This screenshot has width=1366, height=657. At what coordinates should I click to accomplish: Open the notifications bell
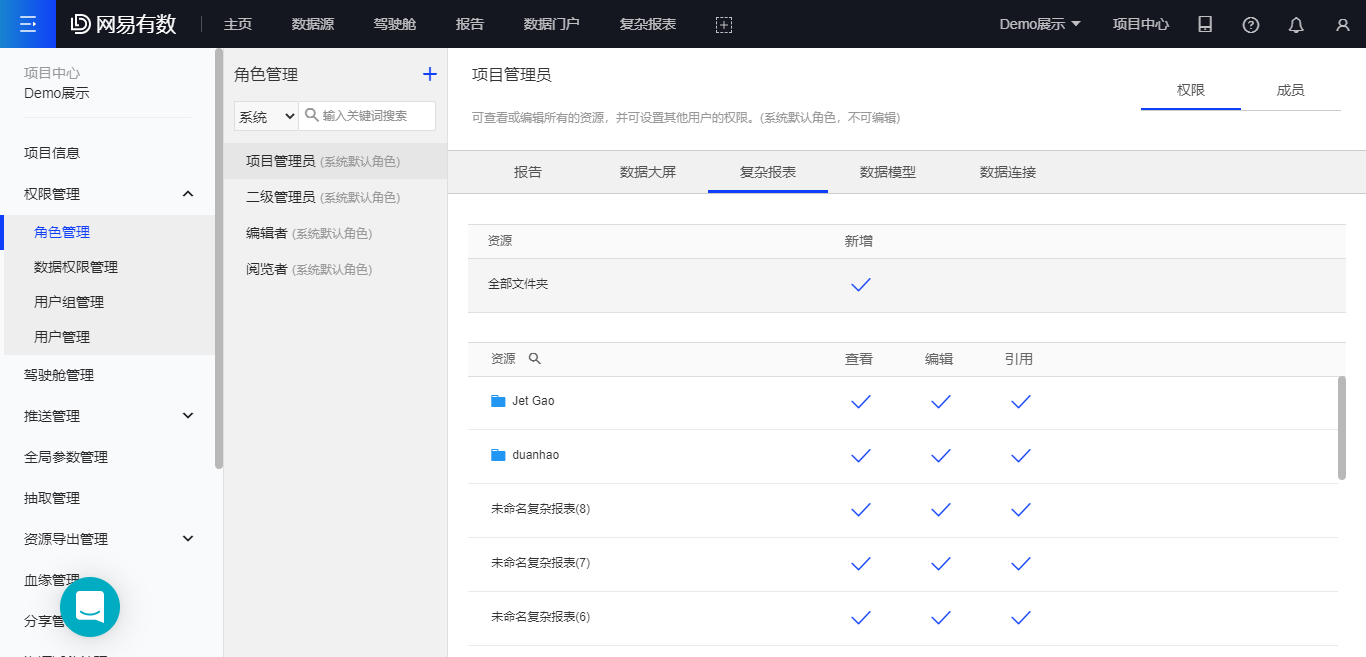1296,25
